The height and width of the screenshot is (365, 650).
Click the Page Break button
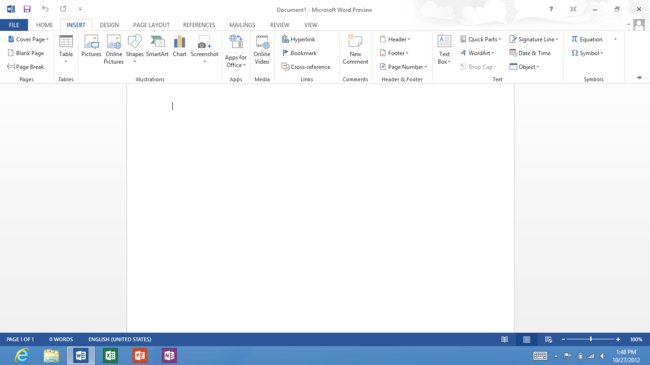point(26,66)
